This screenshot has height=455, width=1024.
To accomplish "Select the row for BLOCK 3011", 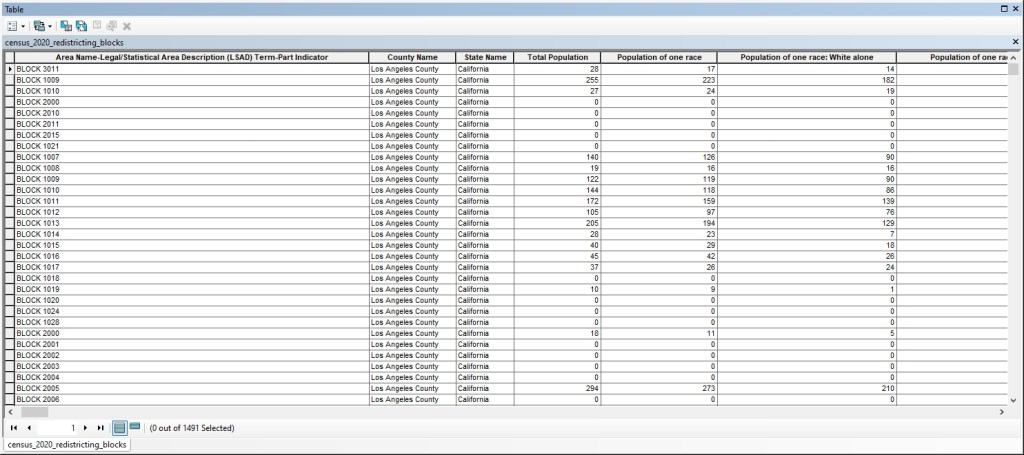I will pos(10,68).
